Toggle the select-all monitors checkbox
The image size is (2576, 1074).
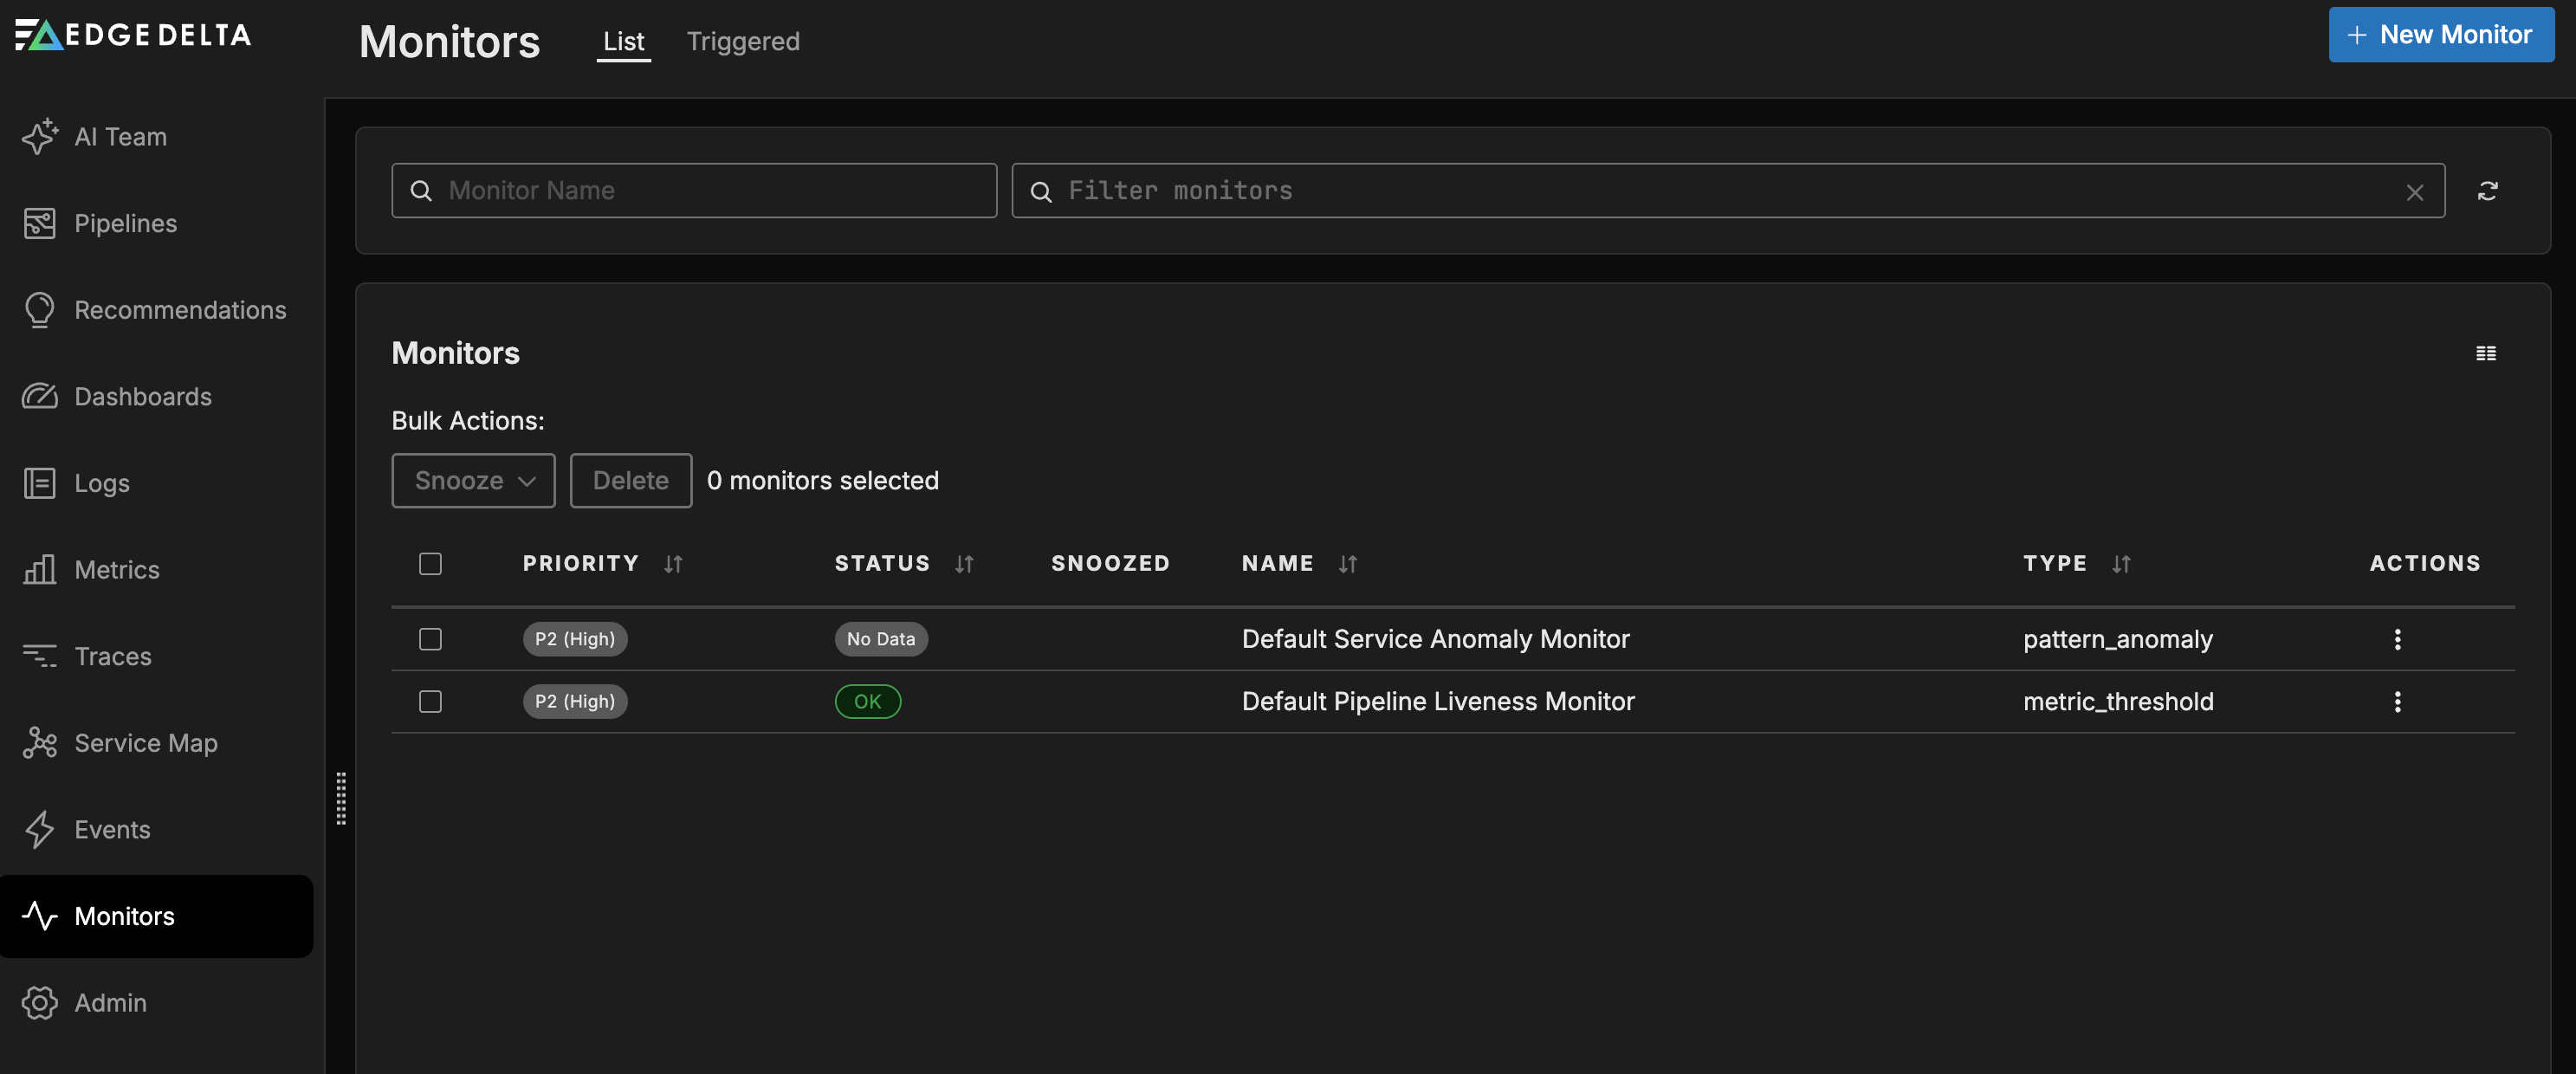(x=430, y=564)
